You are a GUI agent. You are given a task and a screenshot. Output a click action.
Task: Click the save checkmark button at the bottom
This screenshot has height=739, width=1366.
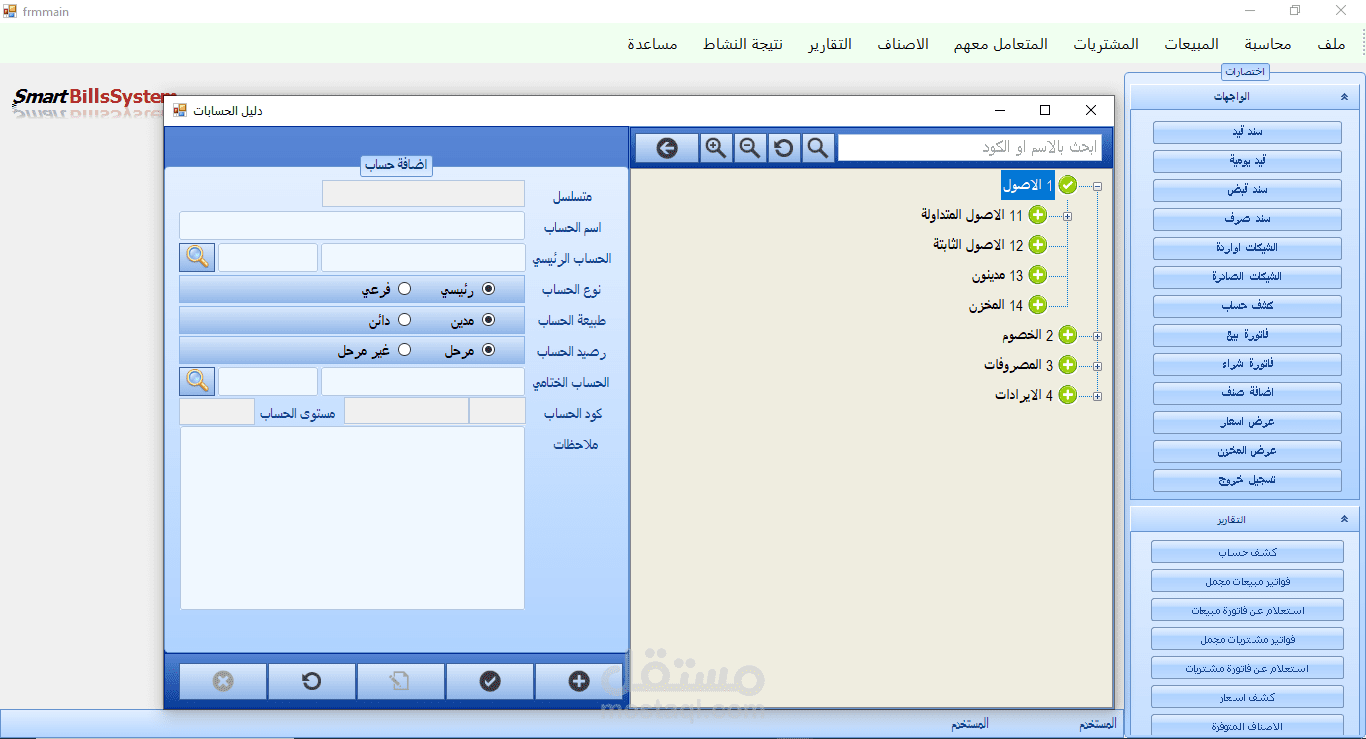click(x=490, y=681)
